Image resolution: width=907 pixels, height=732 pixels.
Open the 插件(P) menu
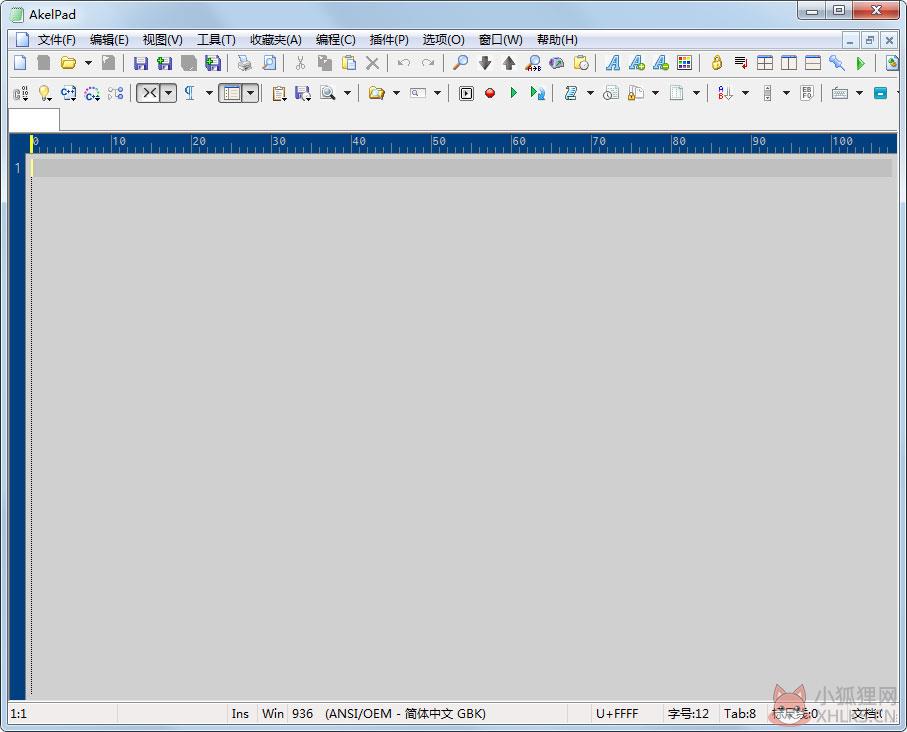389,39
